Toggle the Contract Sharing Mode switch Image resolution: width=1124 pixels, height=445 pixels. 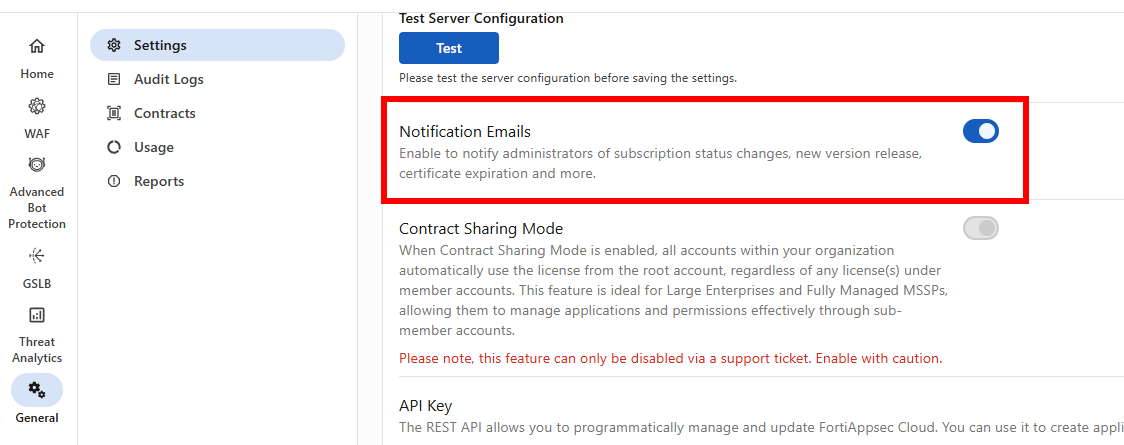(x=980, y=229)
